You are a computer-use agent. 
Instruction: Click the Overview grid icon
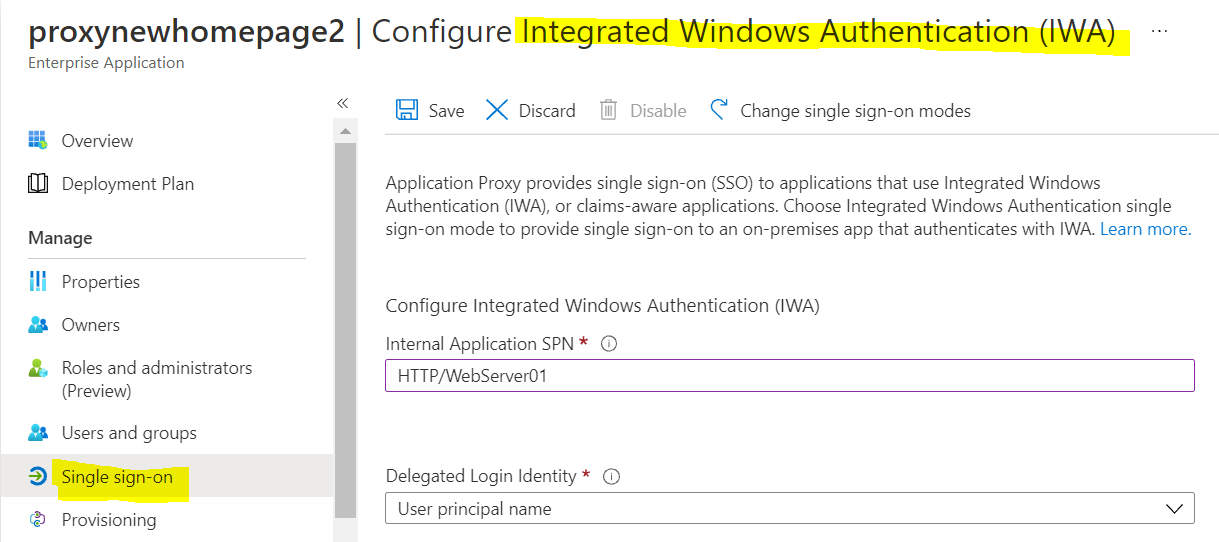tap(38, 140)
